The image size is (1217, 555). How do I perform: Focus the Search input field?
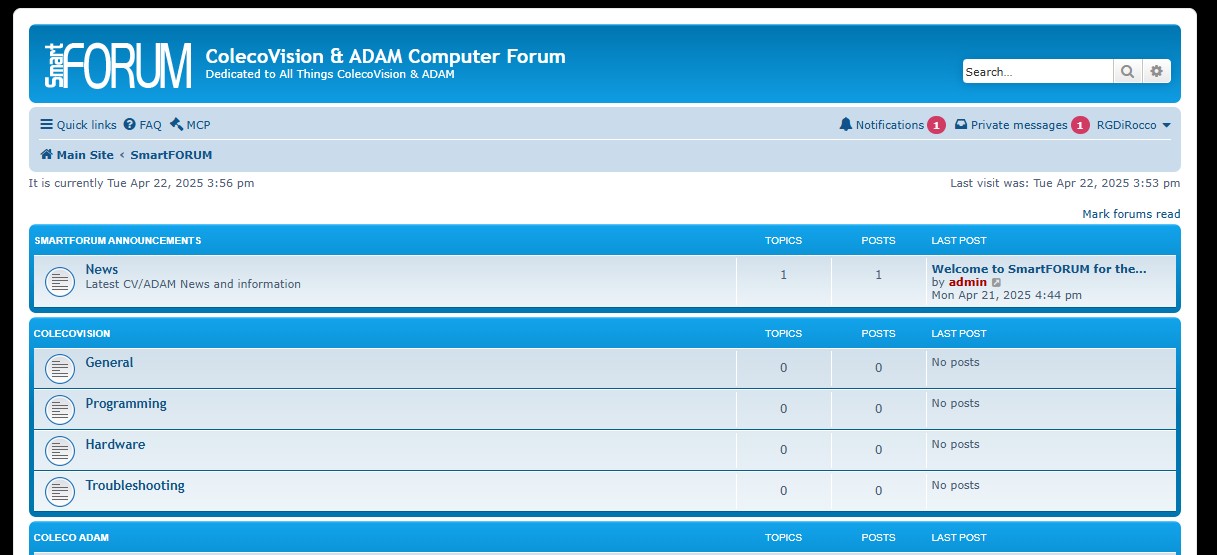pos(1038,71)
